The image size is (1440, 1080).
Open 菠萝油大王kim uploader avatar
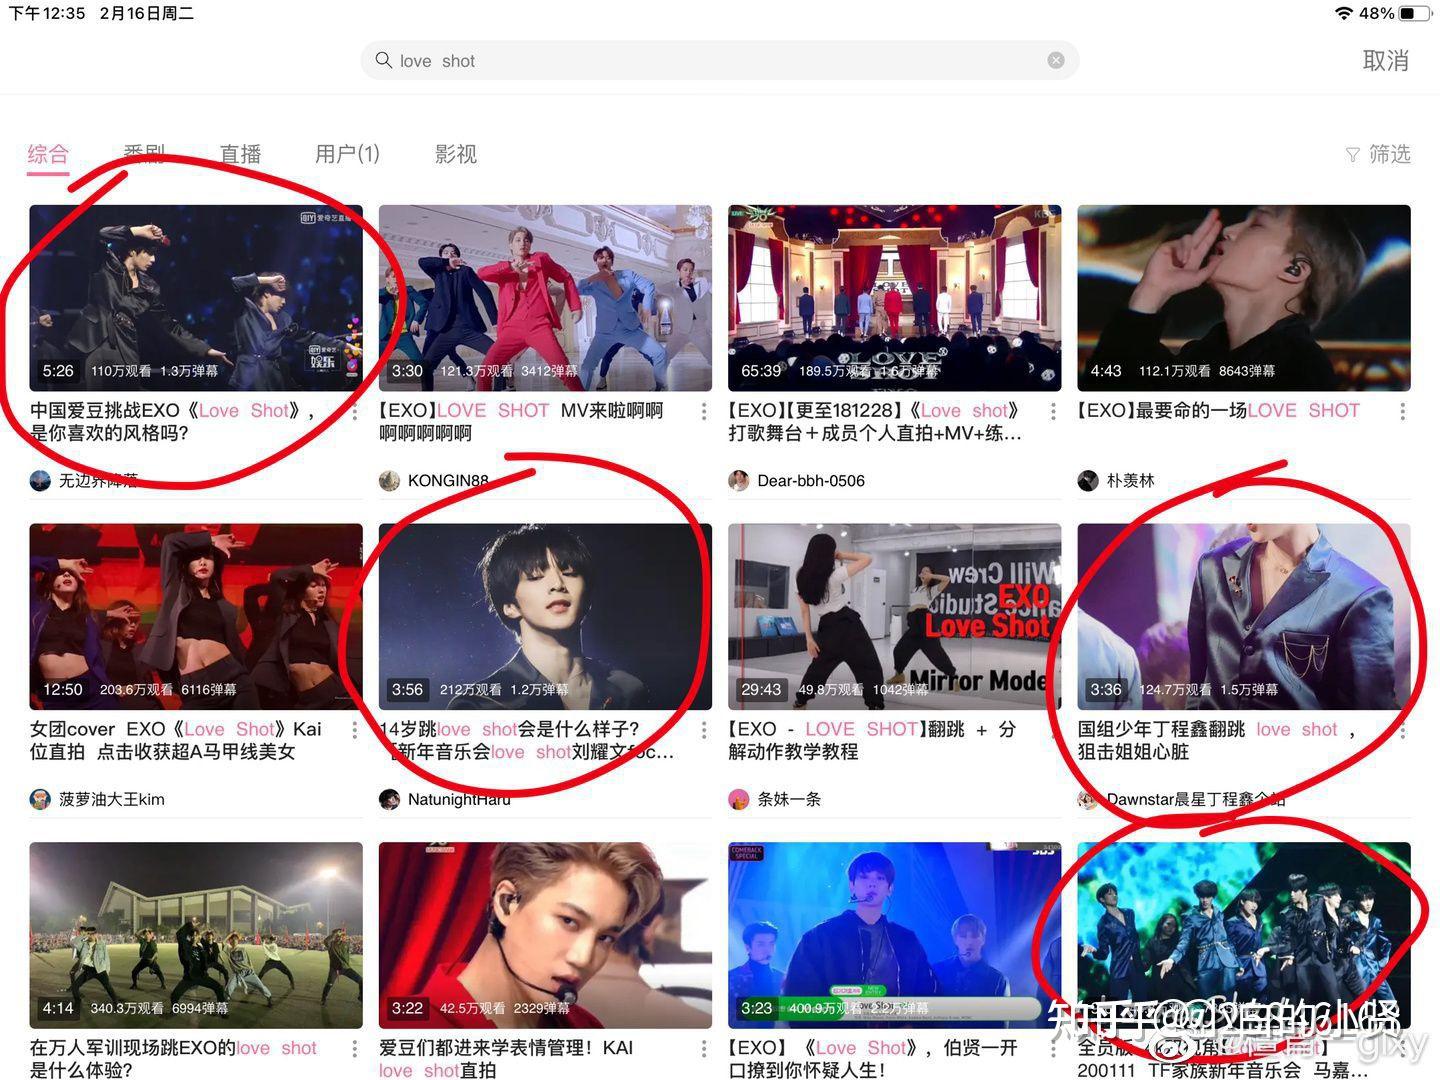(x=40, y=799)
